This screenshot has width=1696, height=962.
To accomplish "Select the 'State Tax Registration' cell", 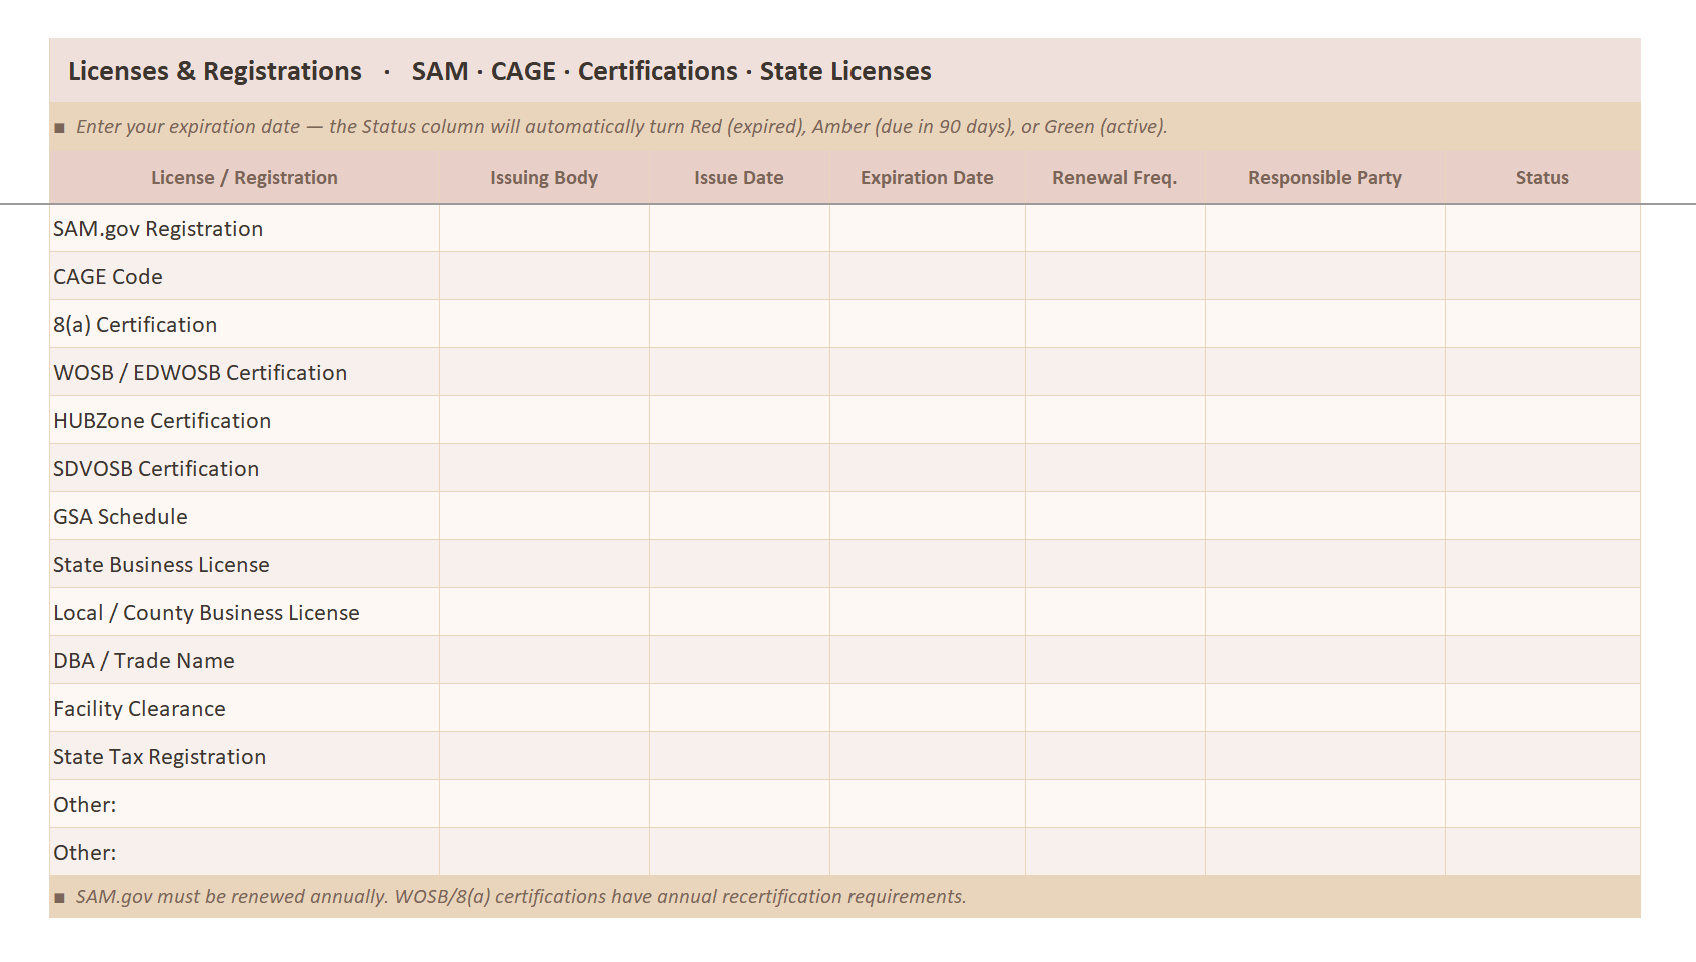I will click(244, 756).
